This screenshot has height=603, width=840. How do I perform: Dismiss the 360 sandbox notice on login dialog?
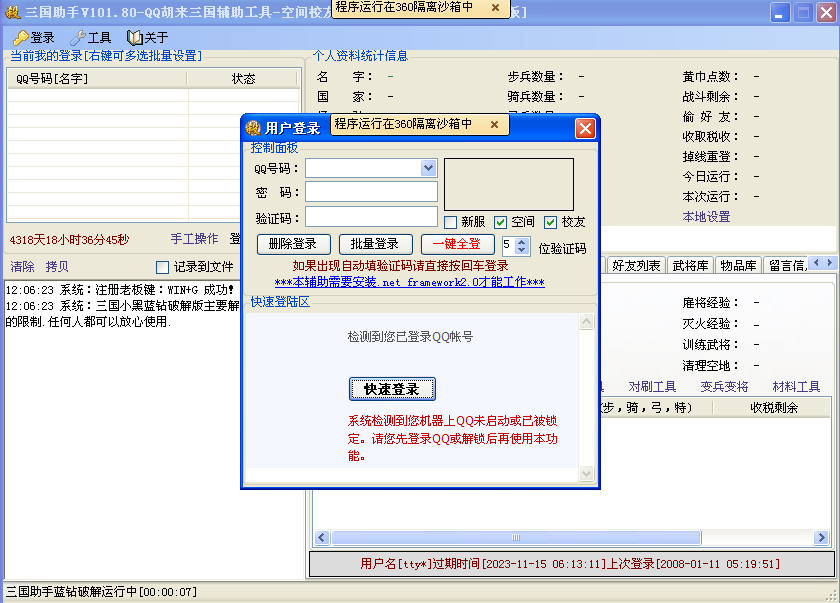pos(494,124)
